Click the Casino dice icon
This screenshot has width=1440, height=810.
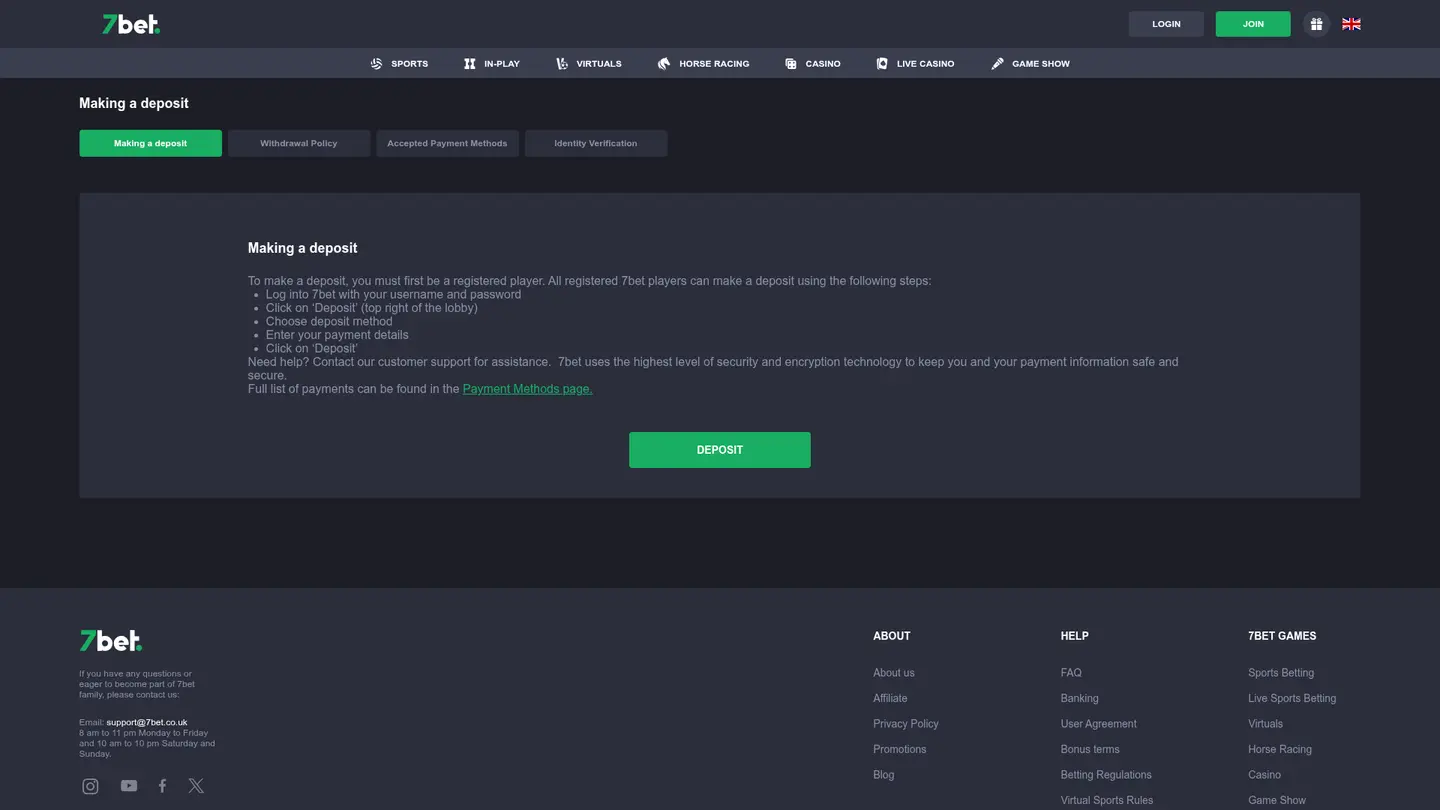tap(791, 63)
